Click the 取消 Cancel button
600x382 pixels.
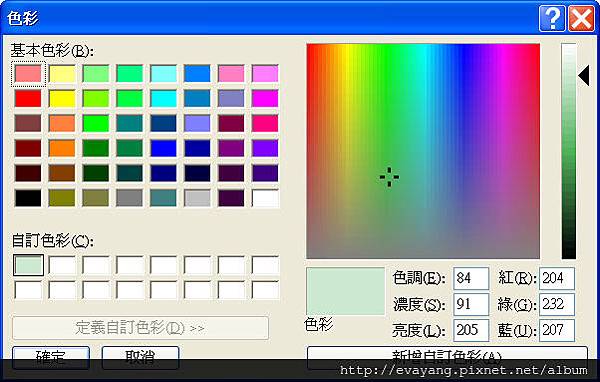(x=140, y=357)
